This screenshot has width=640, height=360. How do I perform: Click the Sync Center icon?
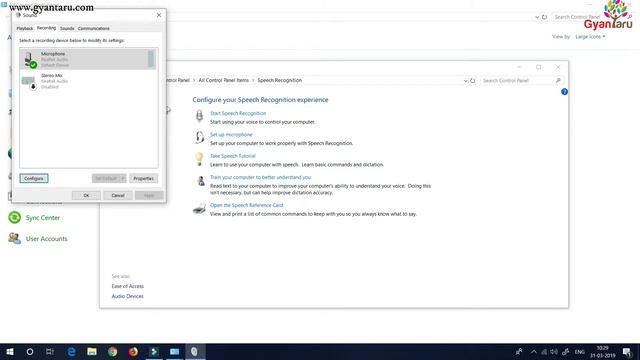point(15,218)
